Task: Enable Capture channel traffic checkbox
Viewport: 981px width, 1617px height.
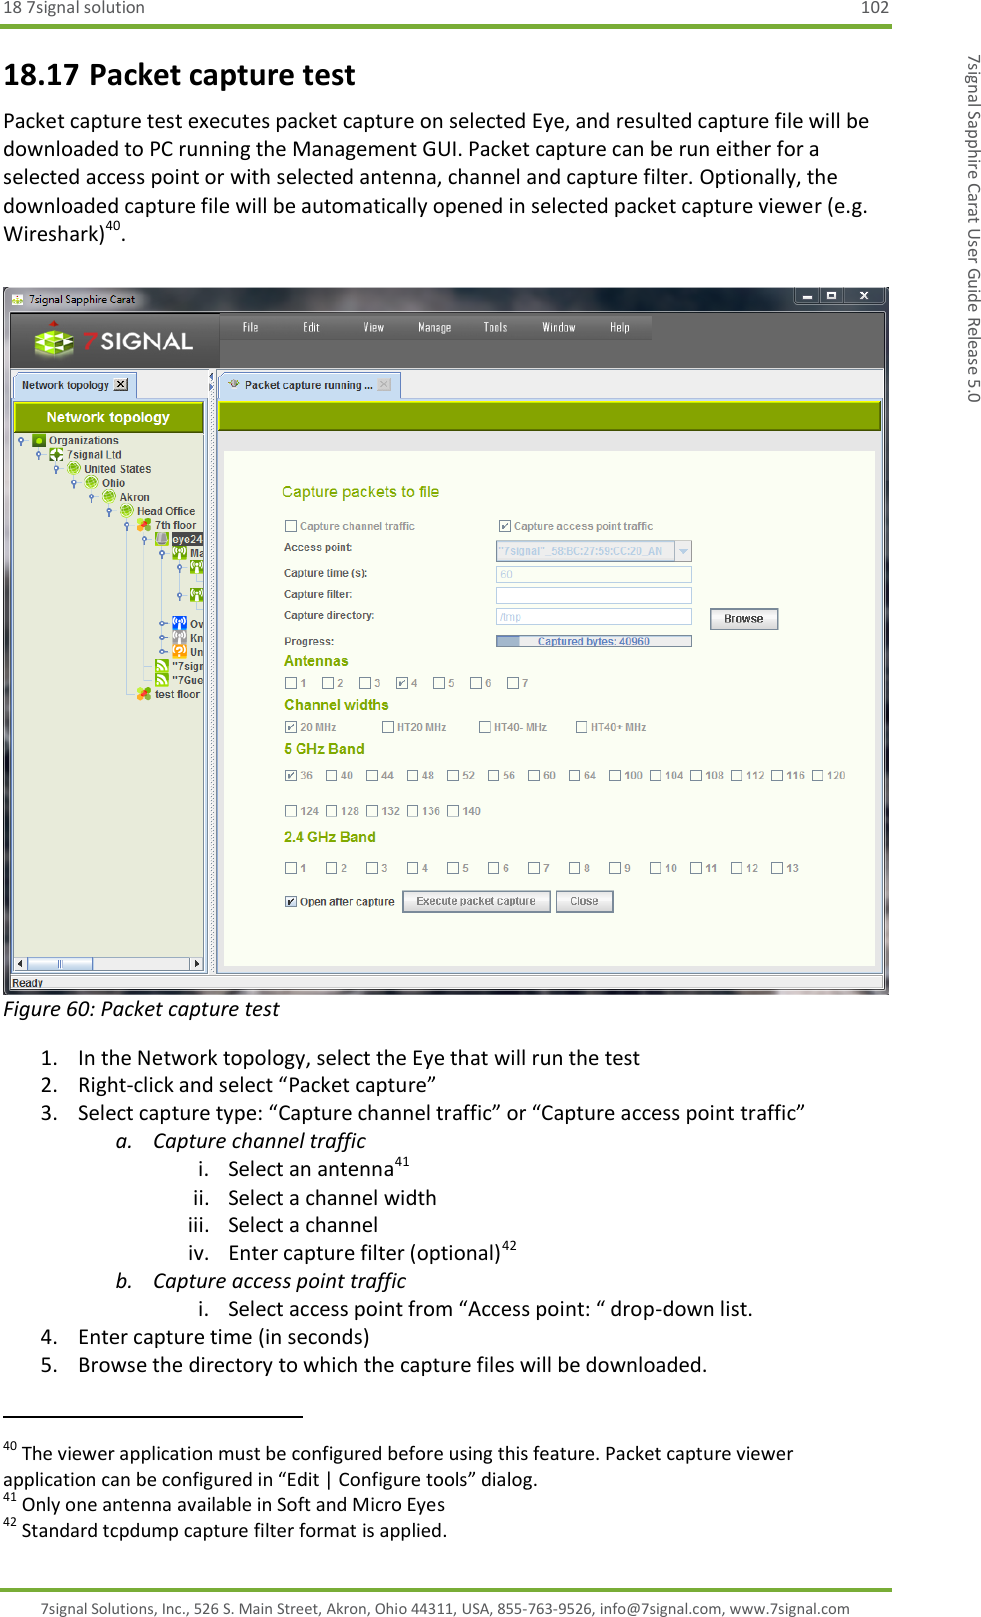Action: click(291, 526)
